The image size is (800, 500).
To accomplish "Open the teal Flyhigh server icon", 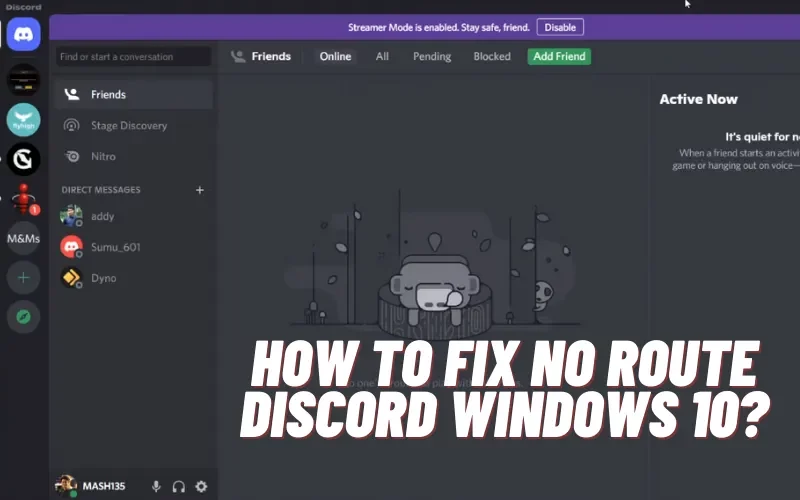I will pos(23,119).
